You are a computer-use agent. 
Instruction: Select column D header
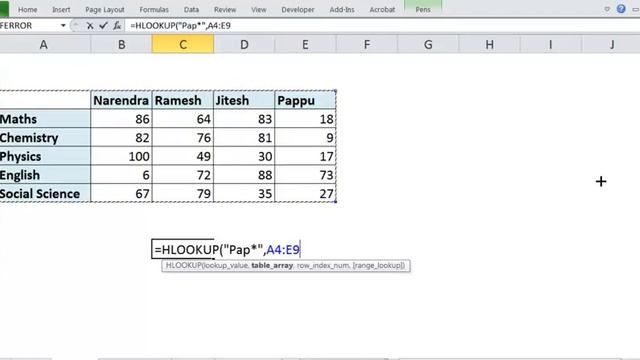tap(244, 44)
